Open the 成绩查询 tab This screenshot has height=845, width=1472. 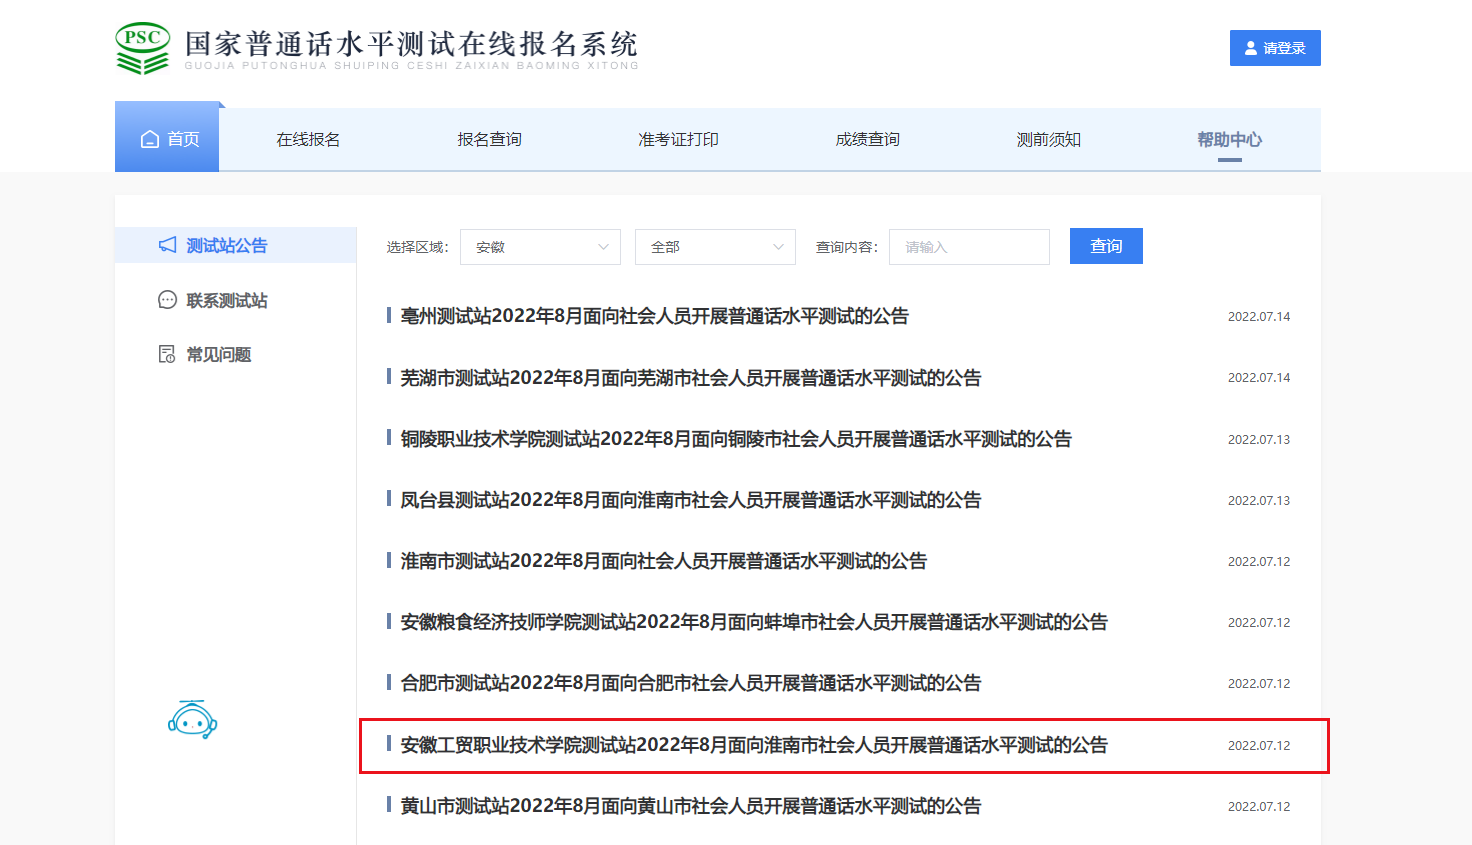pyautogui.click(x=867, y=139)
